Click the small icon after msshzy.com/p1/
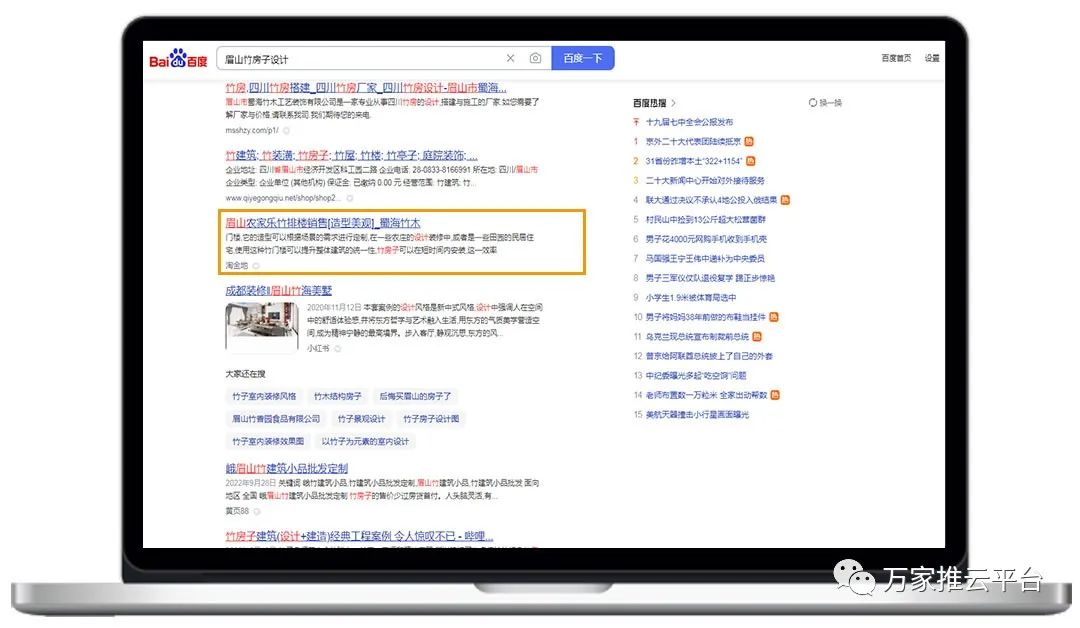The height and width of the screenshot is (628, 1080). 286,130
